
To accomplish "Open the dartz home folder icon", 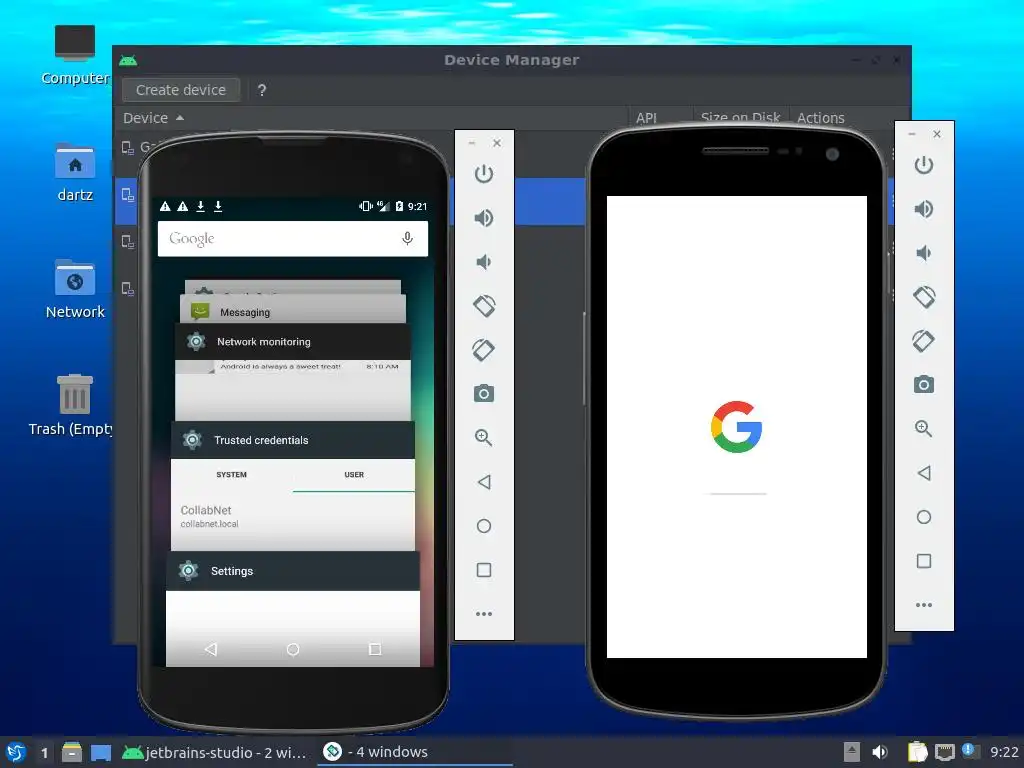I will tap(75, 172).
